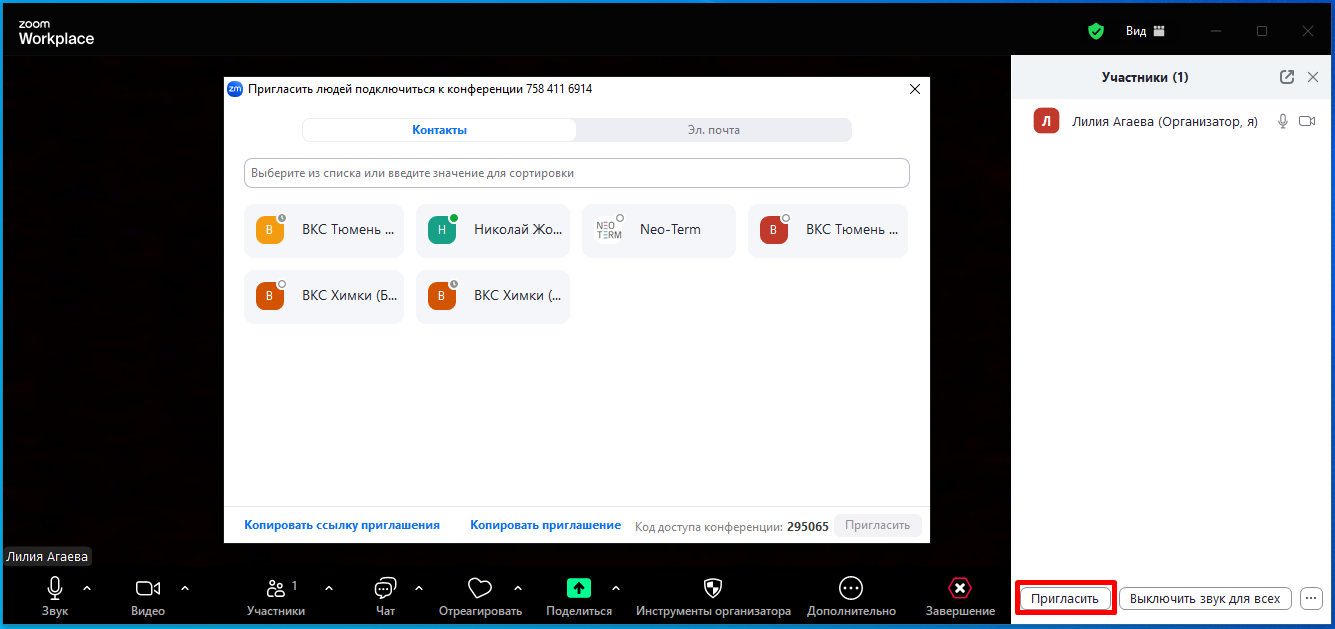This screenshot has height=629, width=1335.
Task: Open share options arrow beside Поделиться
Action: (x=616, y=588)
